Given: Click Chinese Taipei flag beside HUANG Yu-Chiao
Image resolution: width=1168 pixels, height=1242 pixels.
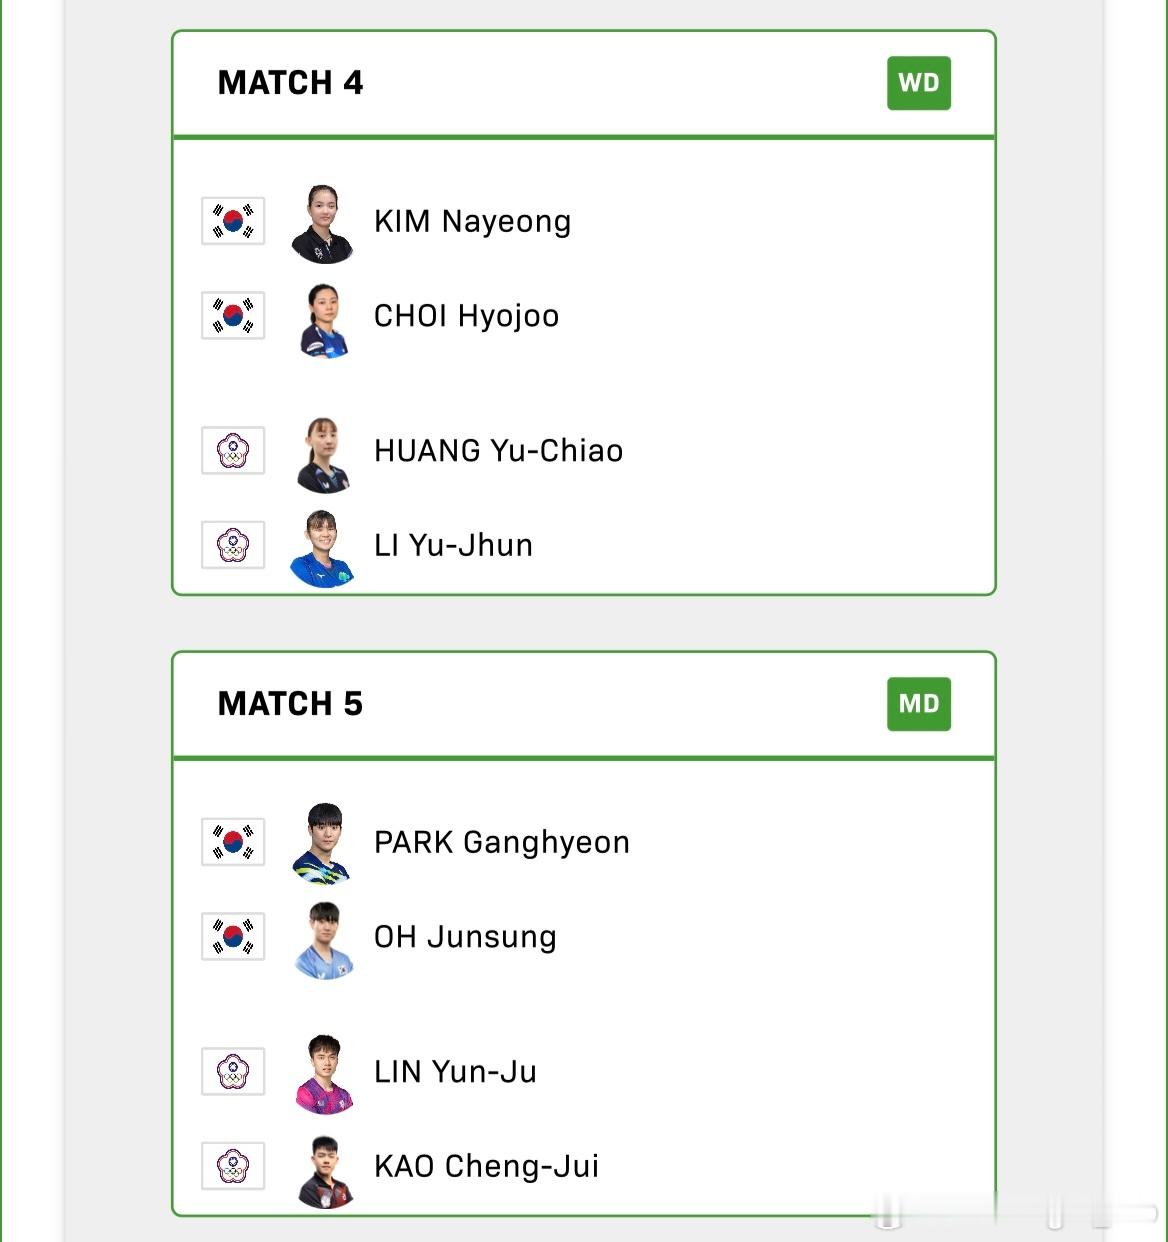Looking at the screenshot, I should pos(233,451).
